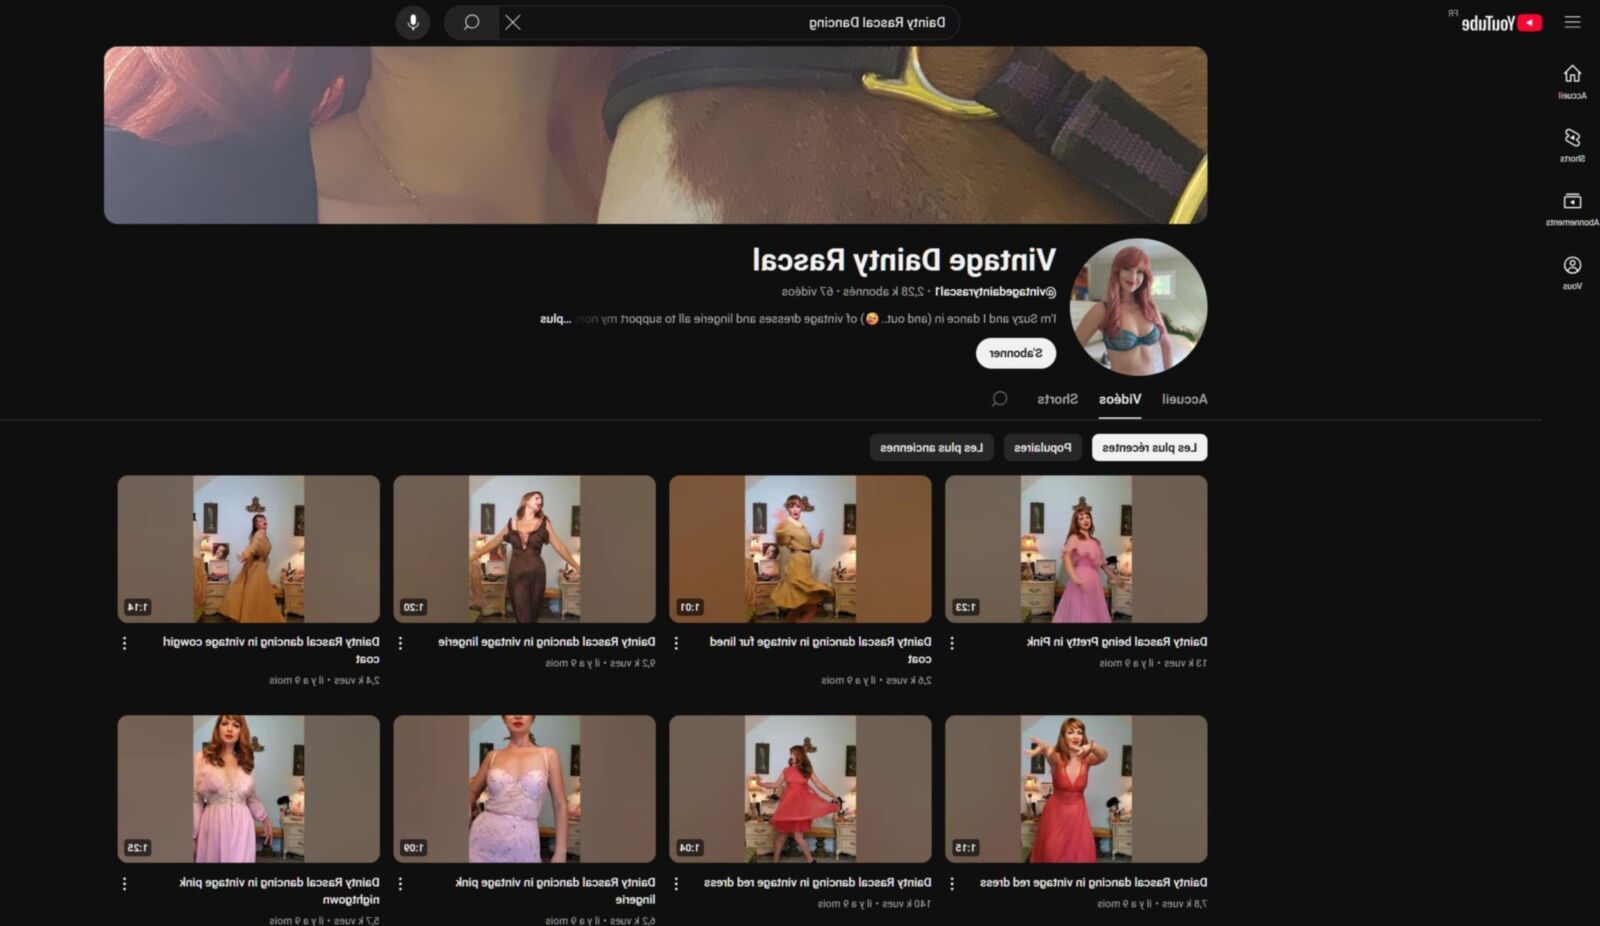This screenshot has height=926, width=1600.
Task: Open Accueil home in sidebar
Action: click(x=1572, y=81)
